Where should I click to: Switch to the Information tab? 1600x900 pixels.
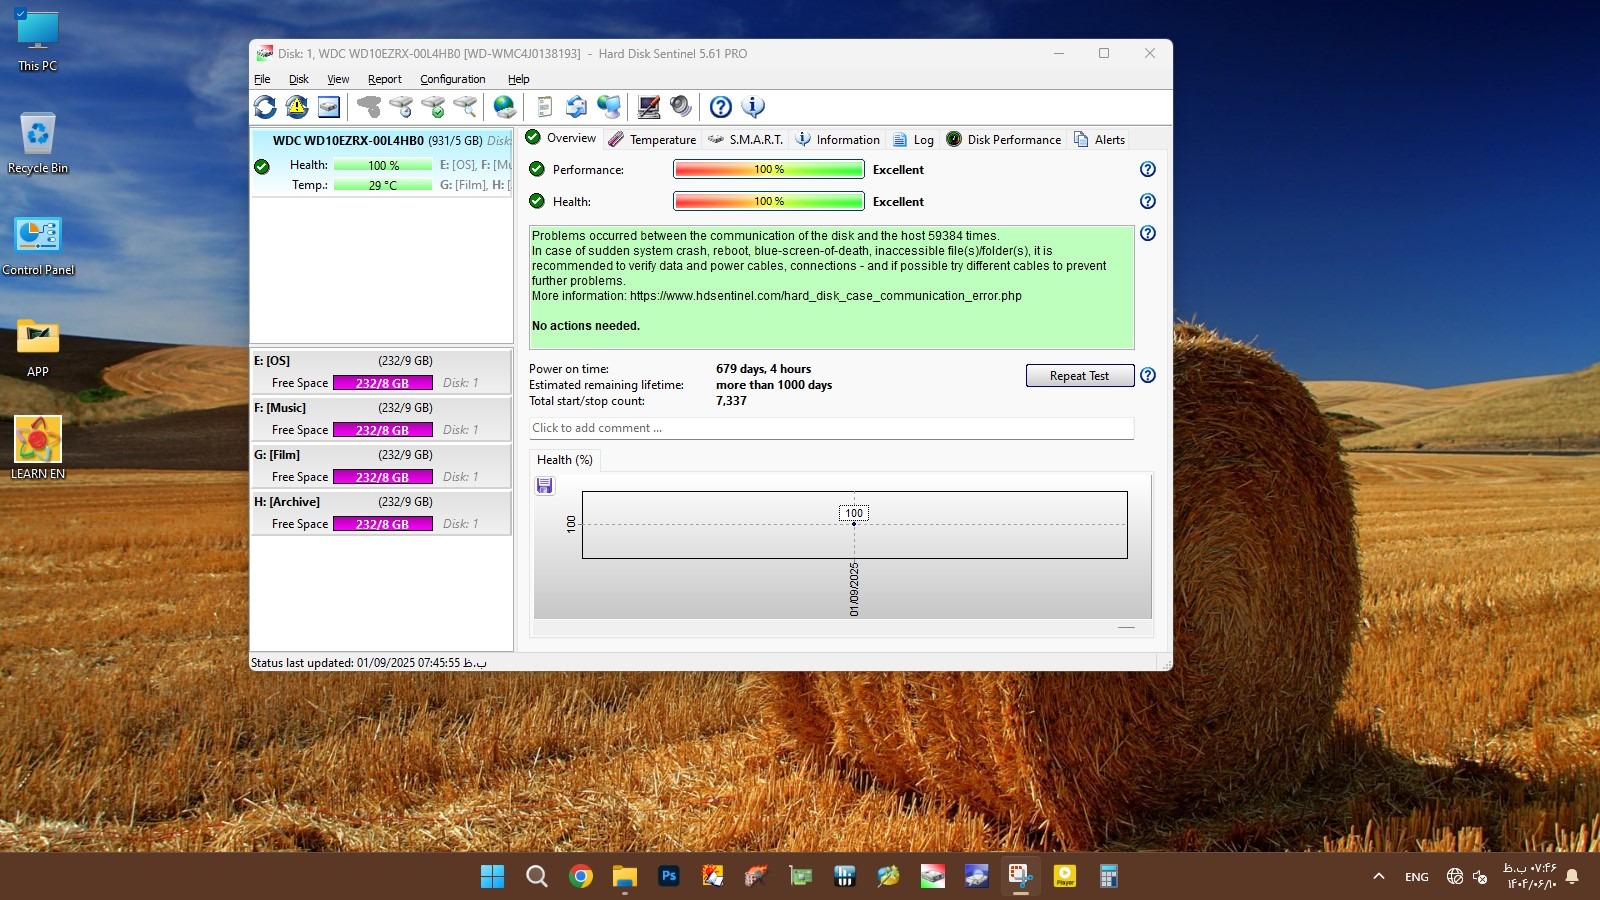pos(838,139)
